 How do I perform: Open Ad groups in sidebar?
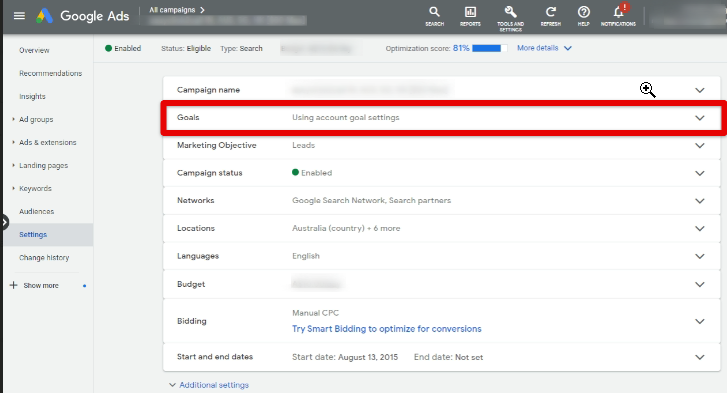[36, 120]
